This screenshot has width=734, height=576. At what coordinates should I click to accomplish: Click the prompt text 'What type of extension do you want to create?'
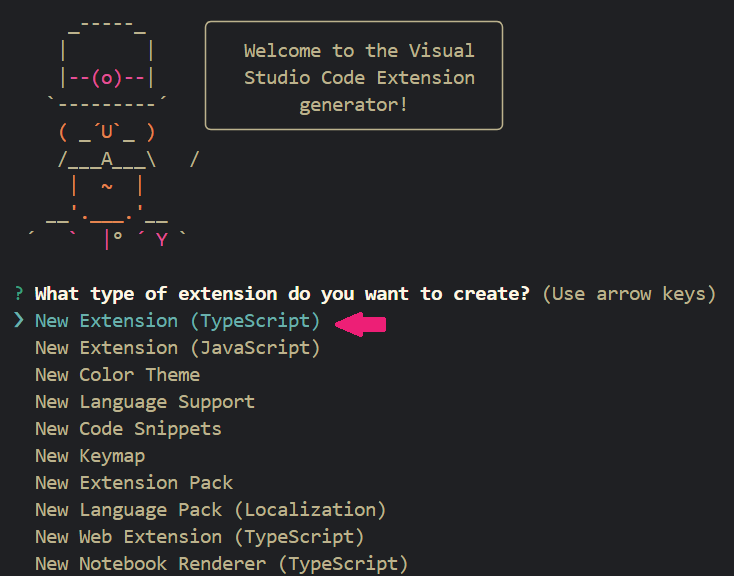coord(282,294)
